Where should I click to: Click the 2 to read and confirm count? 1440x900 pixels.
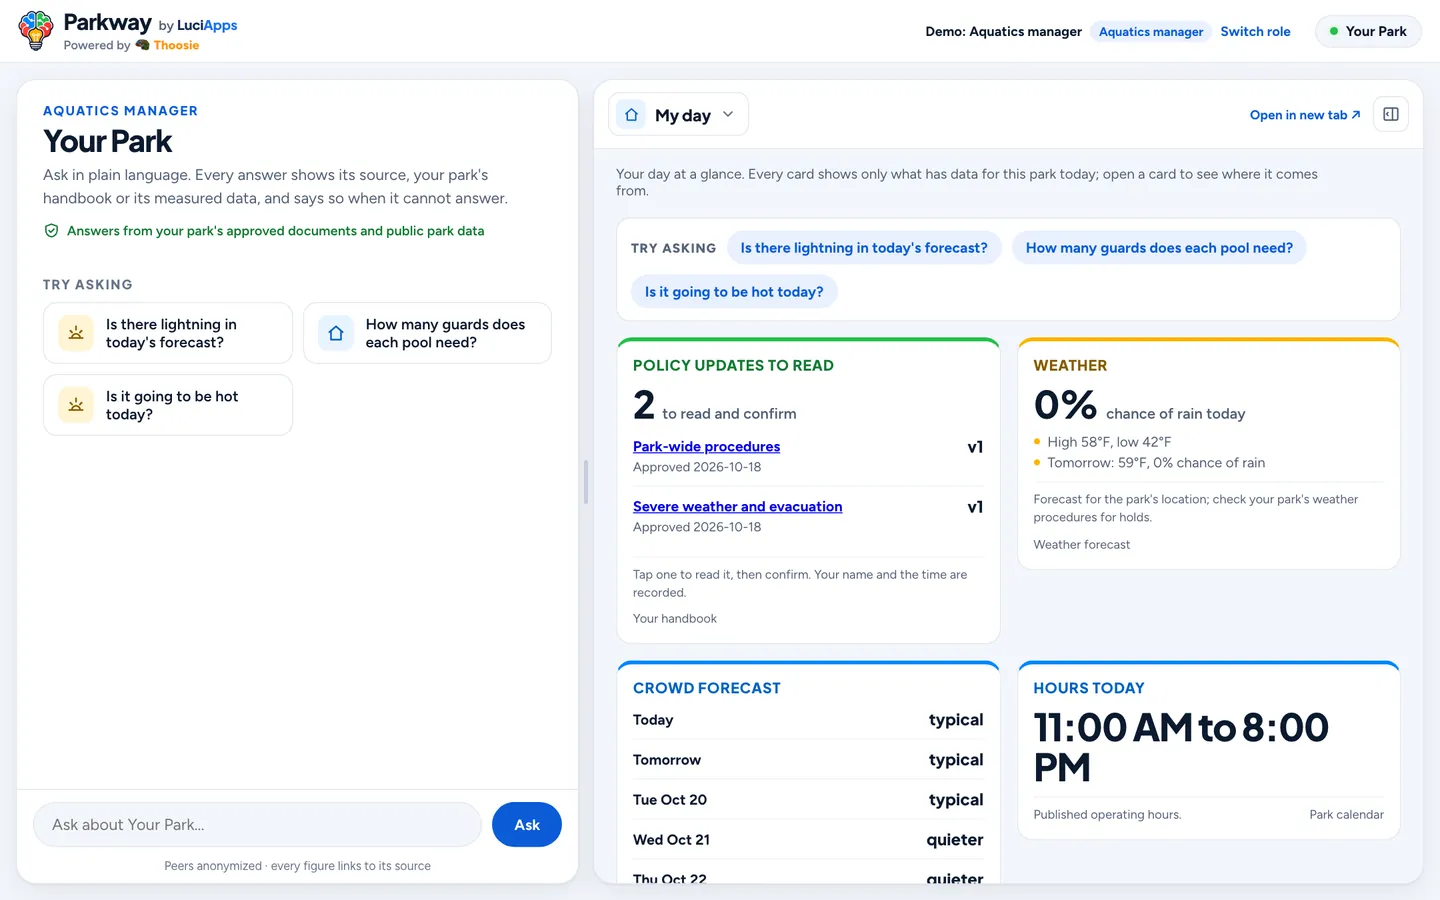(x=715, y=405)
